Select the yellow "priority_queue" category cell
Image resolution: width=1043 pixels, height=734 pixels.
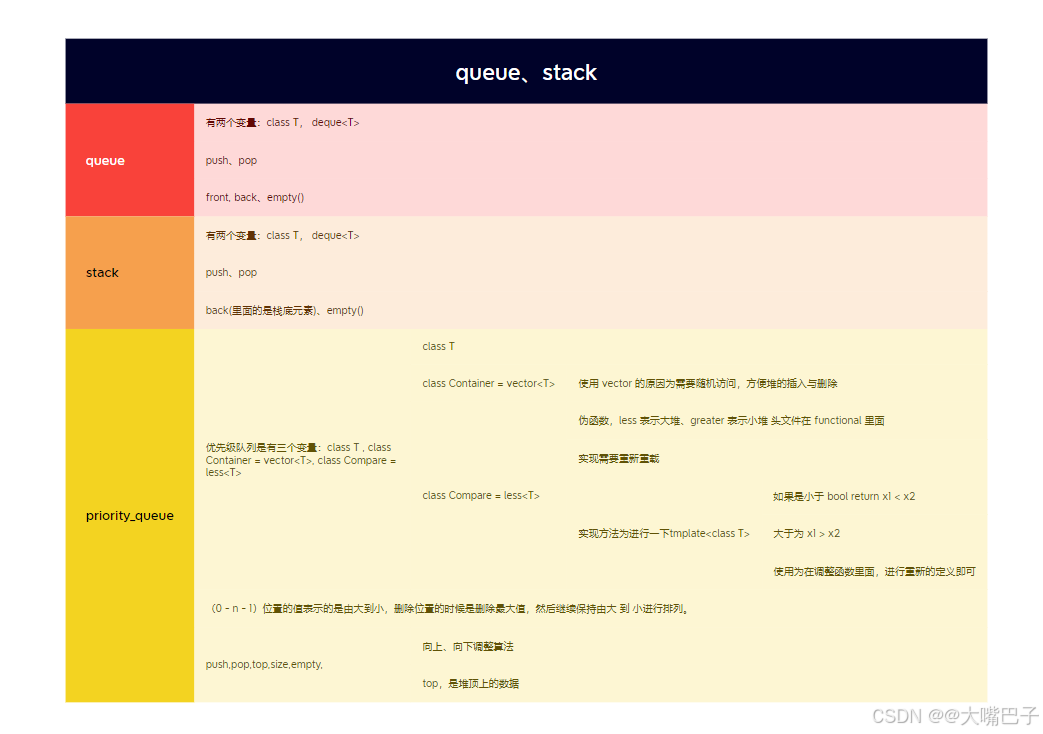(130, 515)
